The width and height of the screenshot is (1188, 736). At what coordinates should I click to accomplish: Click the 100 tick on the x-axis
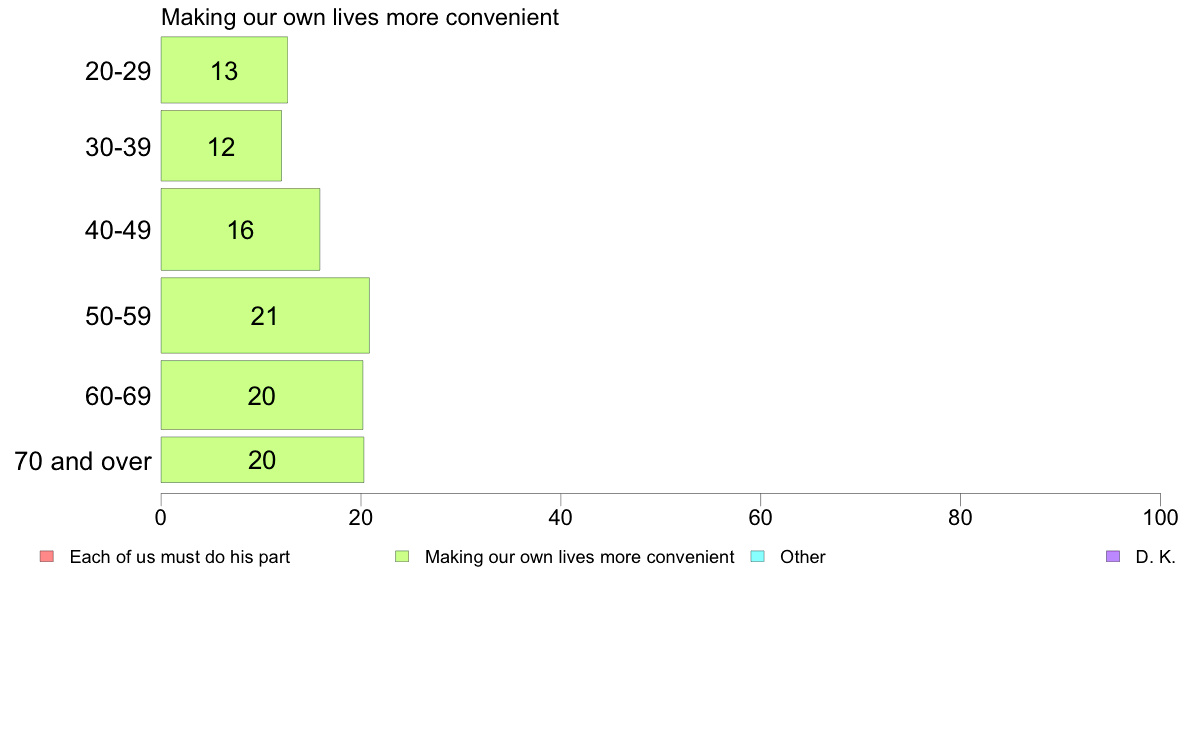(1160, 518)
